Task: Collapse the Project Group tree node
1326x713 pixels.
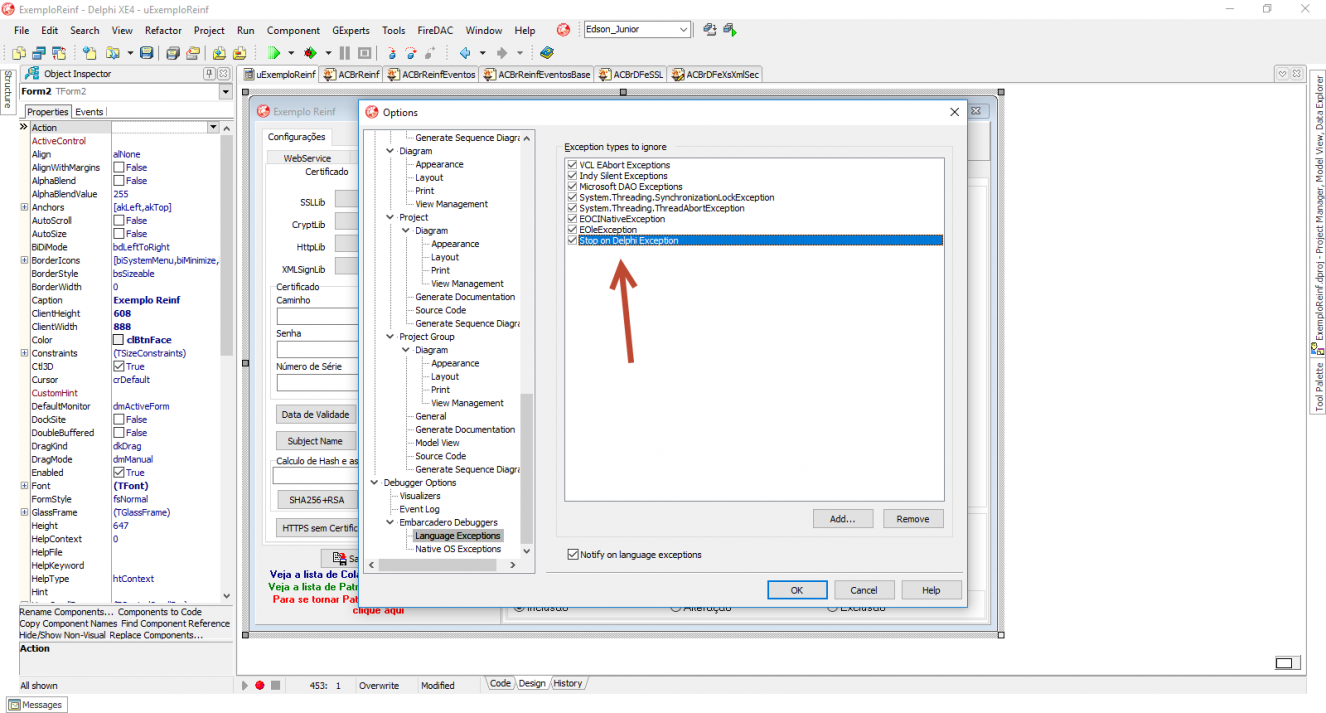Action: (x=391, y=337)
